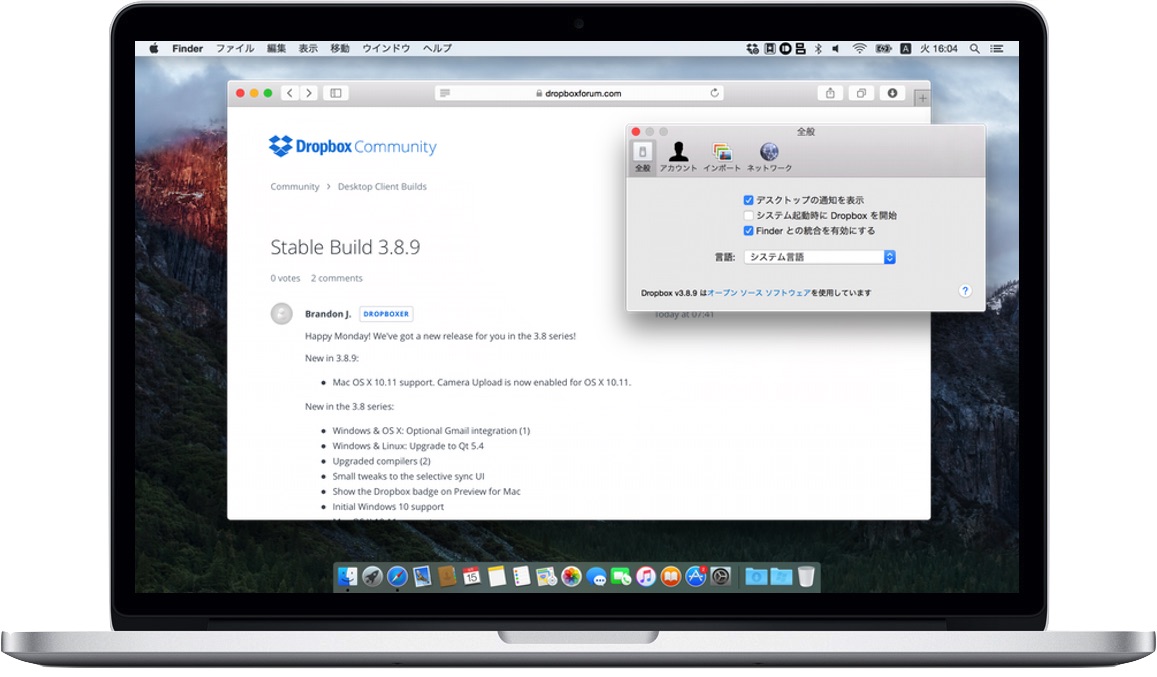Switch to the ネットワーク preferences tab

click(x=770, y=157)
